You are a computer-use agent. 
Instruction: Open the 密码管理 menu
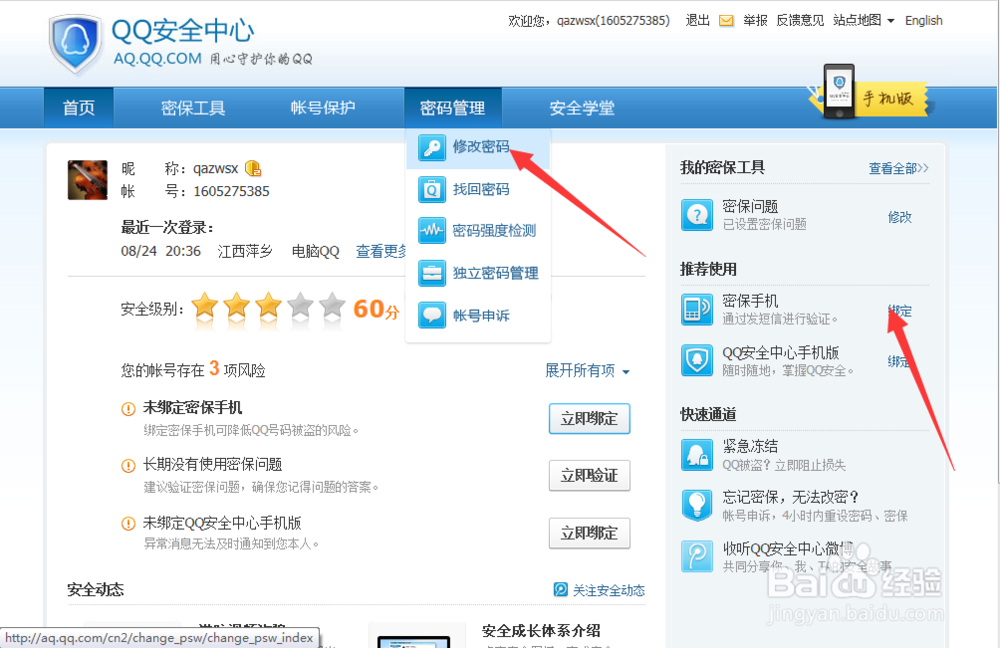click(x=453, y=107)
